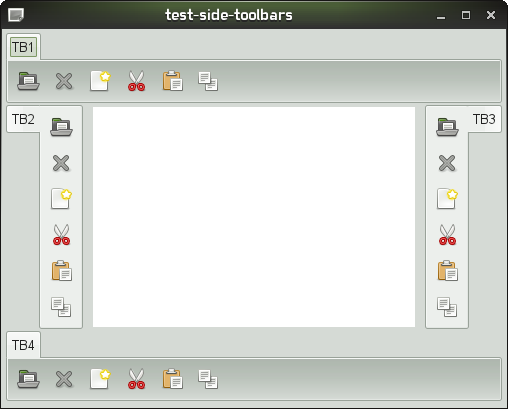
Task: Click the Cut scissors icon in TB3 toolbar
Action: coord(447,235)
